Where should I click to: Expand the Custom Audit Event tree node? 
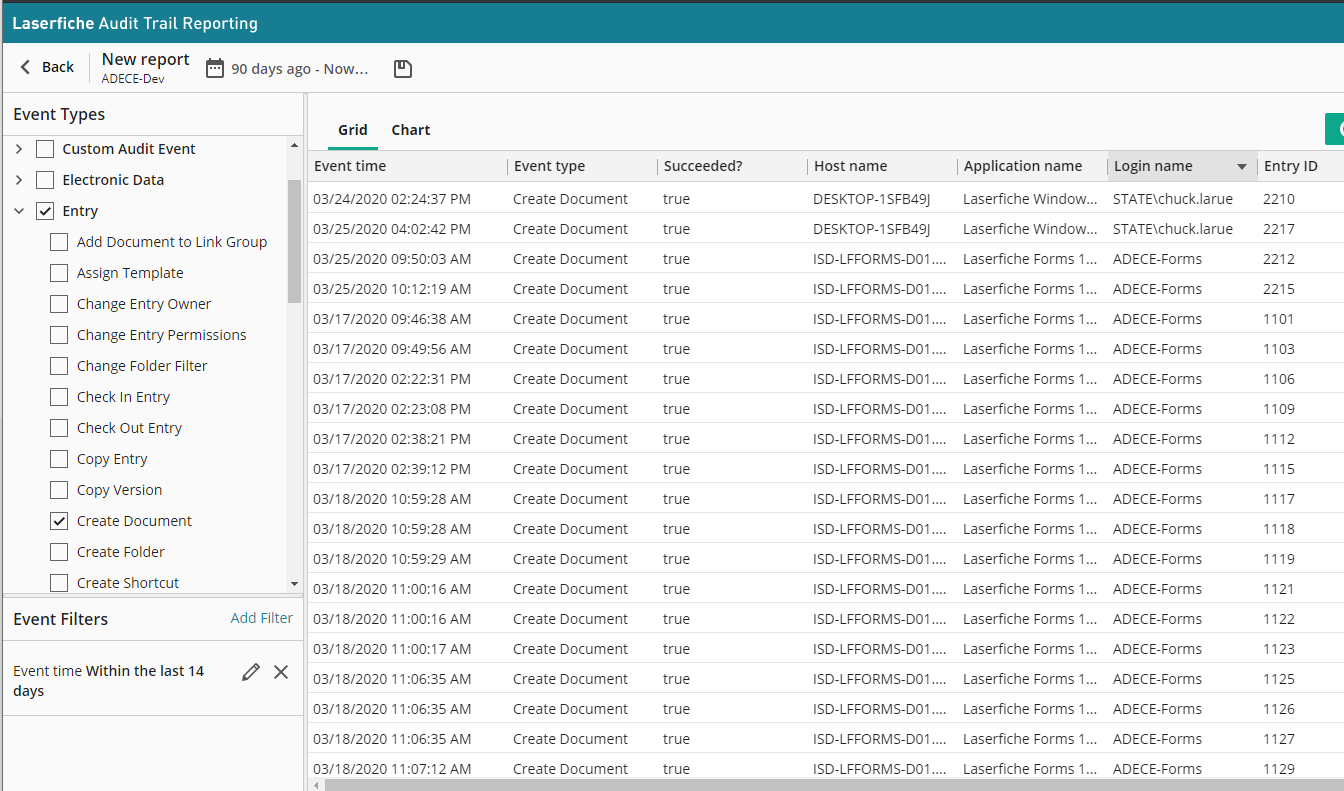19,149
